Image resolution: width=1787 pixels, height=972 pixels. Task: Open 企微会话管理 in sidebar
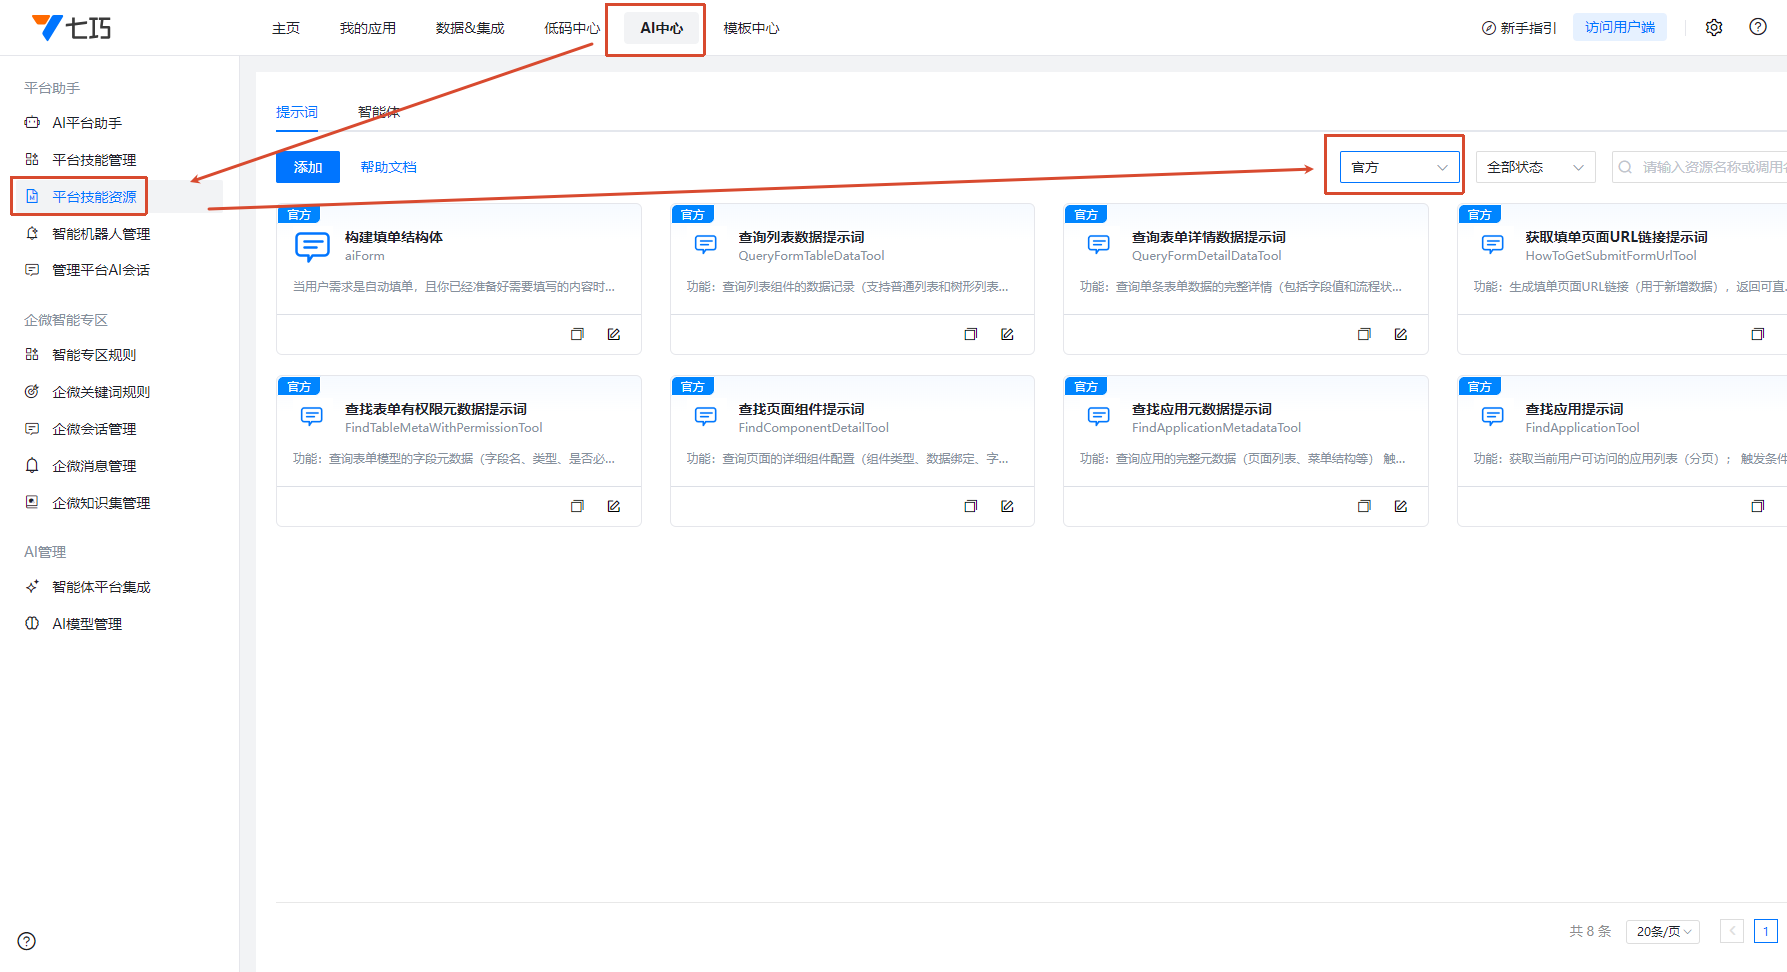pos(94,429)
